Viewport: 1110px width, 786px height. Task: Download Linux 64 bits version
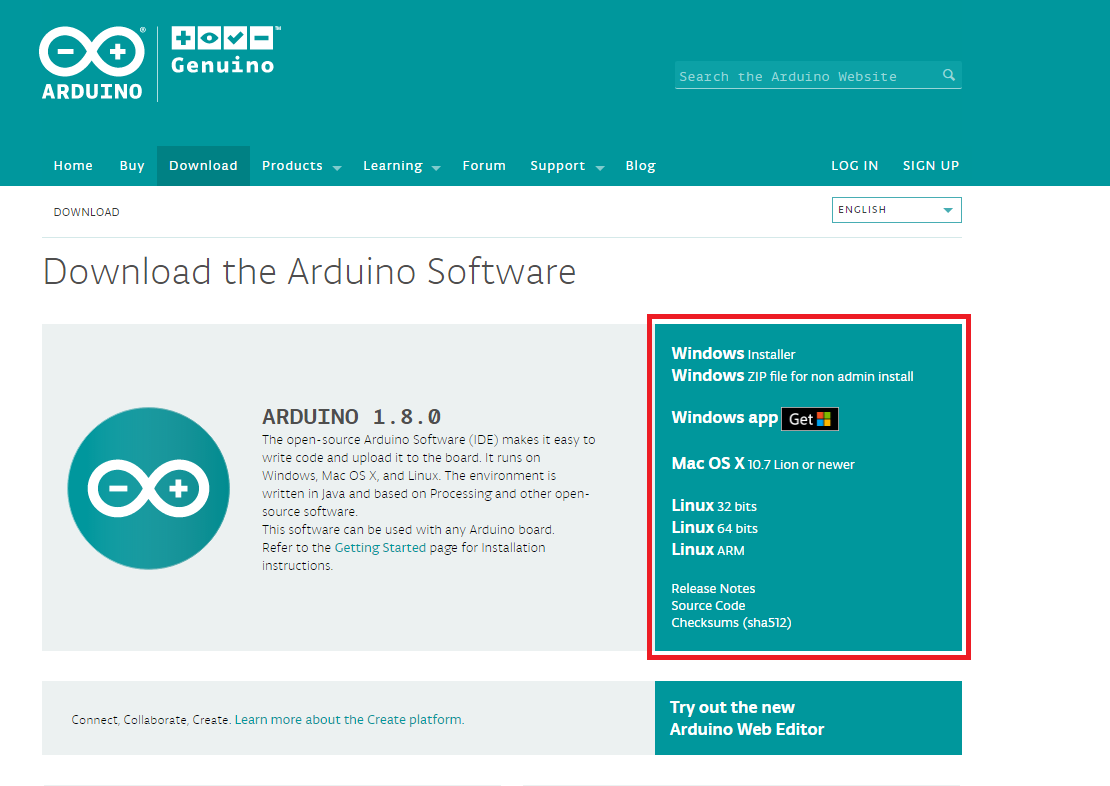tap(714, 528)
